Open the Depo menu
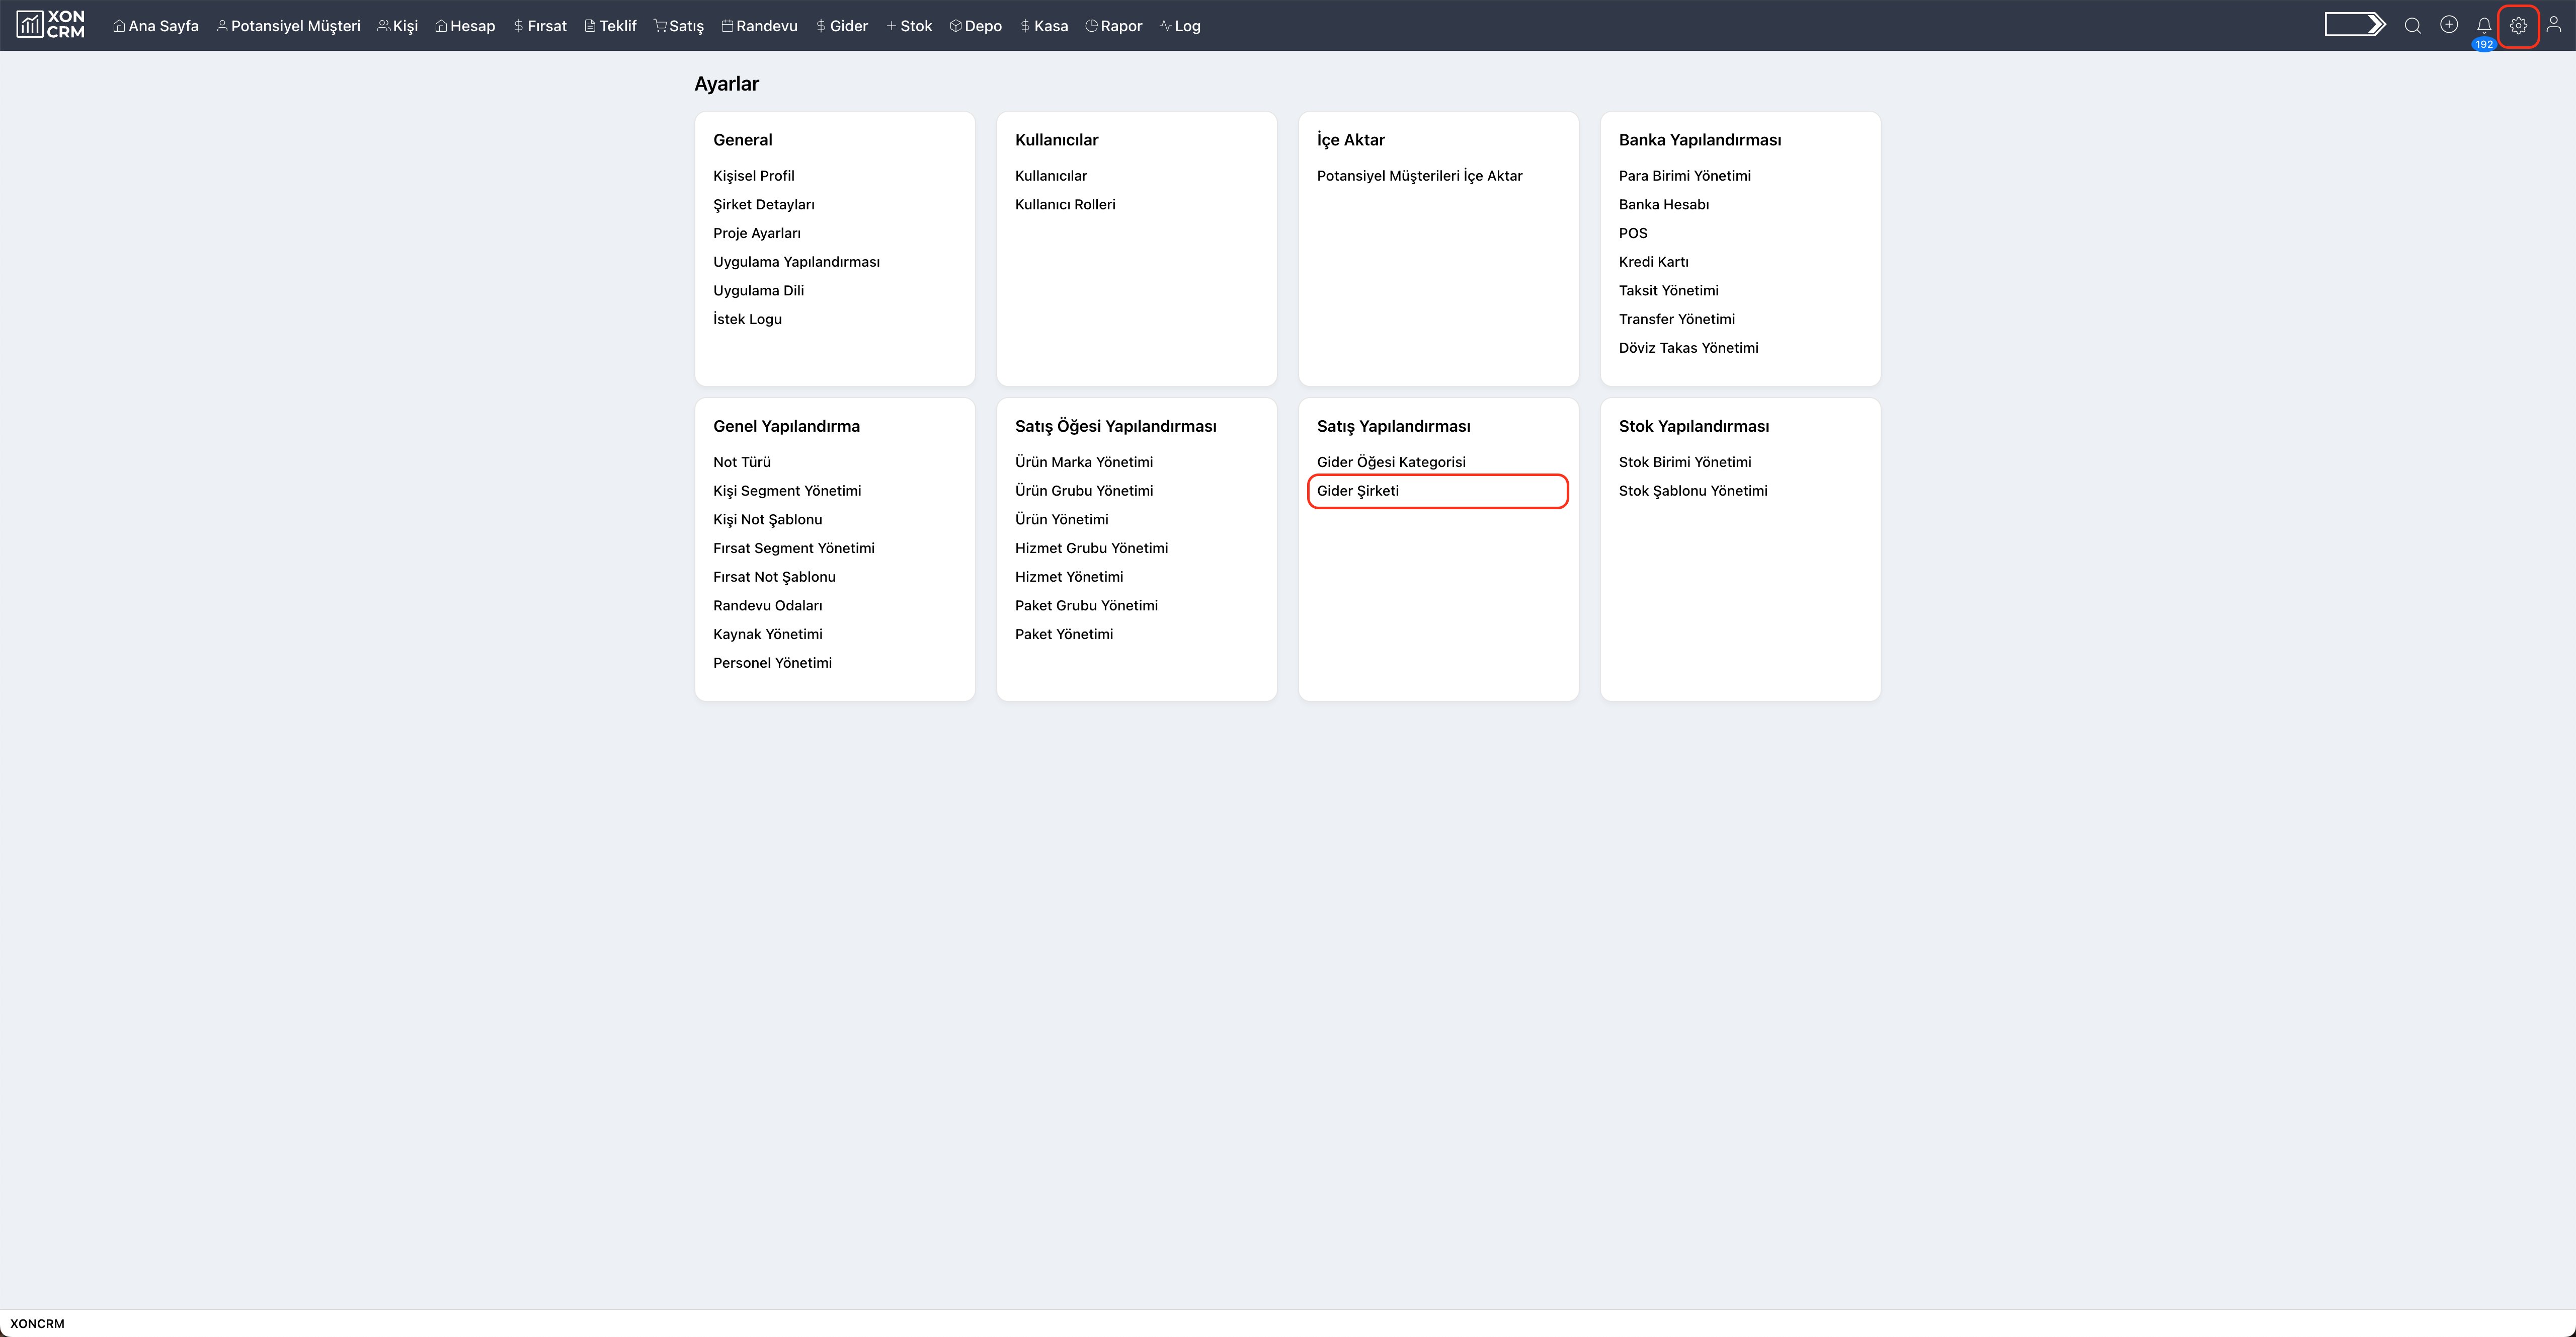The height and width of the screenshot is (1337, 2576). (x=976, y=26)
